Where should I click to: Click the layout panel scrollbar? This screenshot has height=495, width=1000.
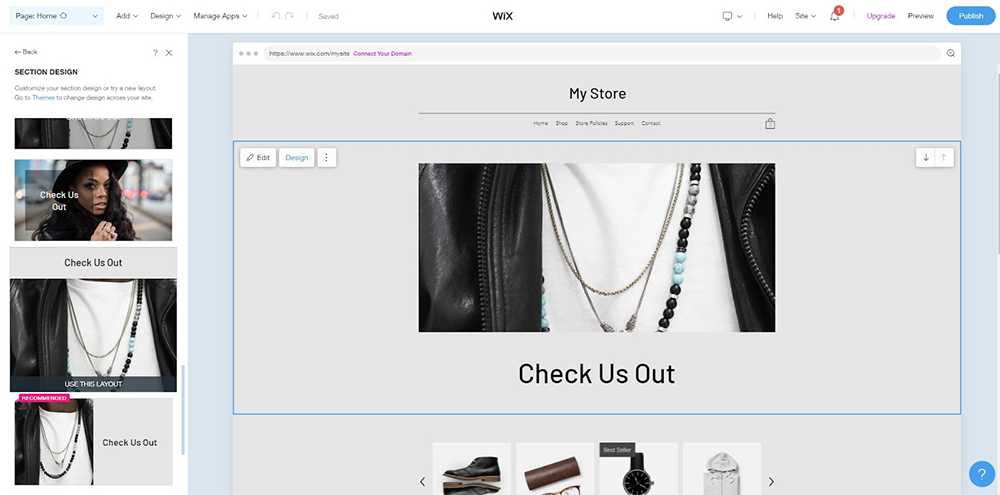click(x=182, y=410)
